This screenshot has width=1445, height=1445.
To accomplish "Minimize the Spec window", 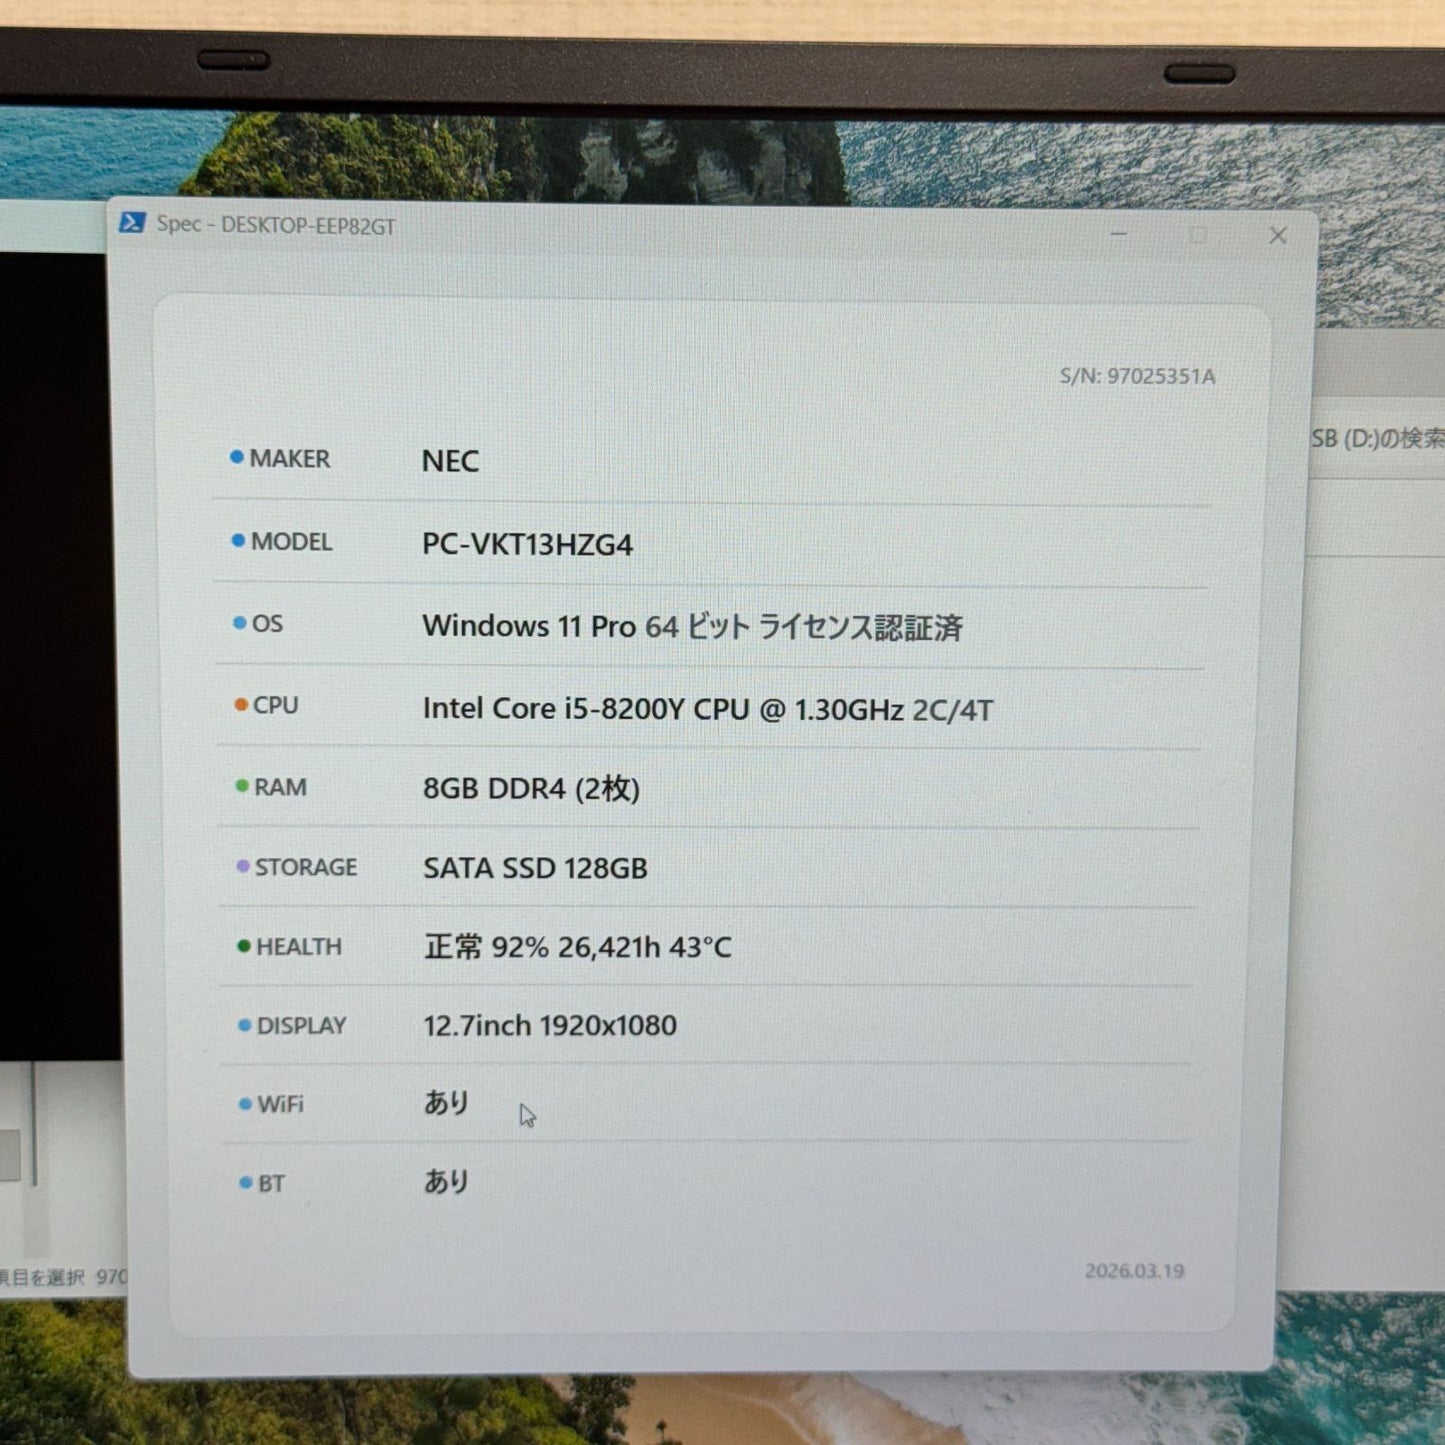I will click(x=1119, y=235).
